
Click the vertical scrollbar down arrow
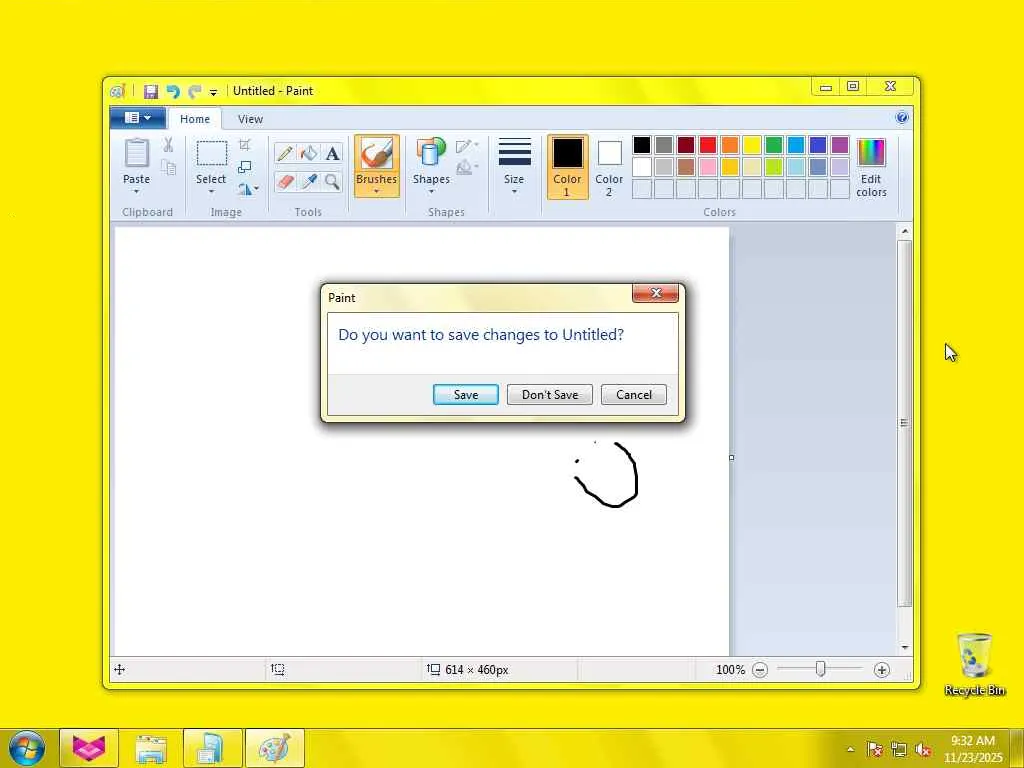point(904,647)
